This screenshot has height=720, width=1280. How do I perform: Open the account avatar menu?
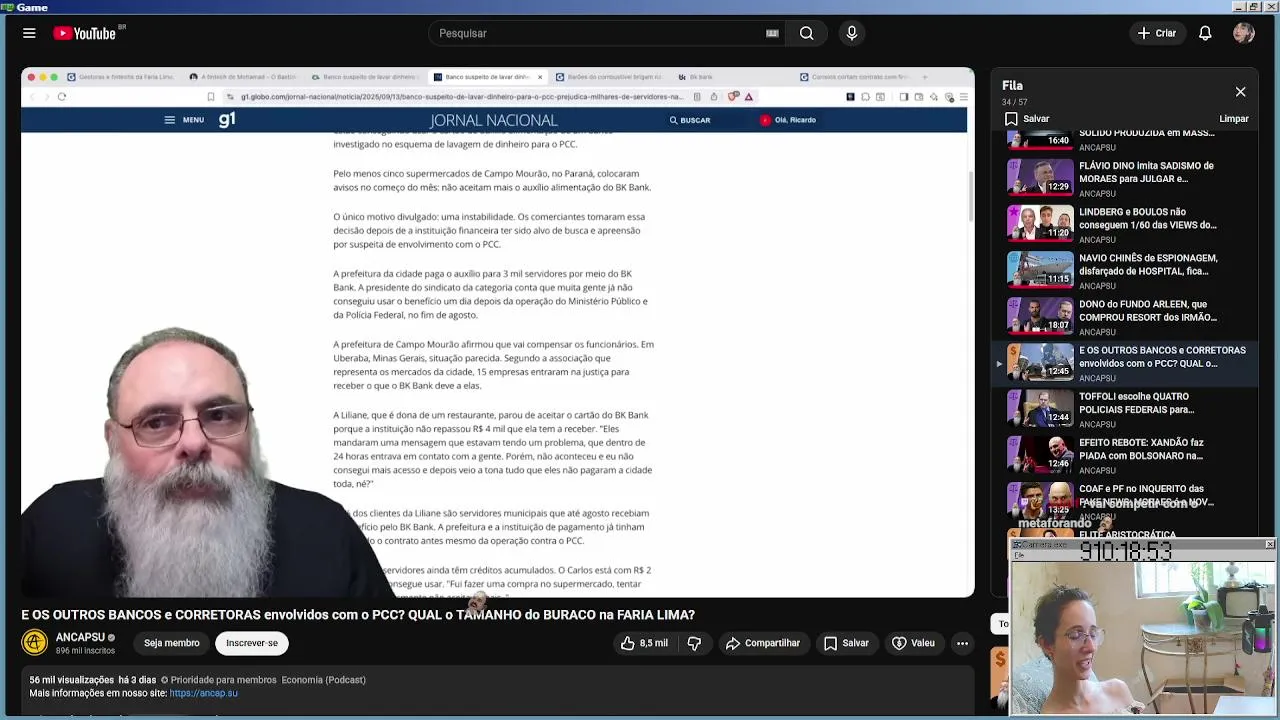pos(1244,33)
